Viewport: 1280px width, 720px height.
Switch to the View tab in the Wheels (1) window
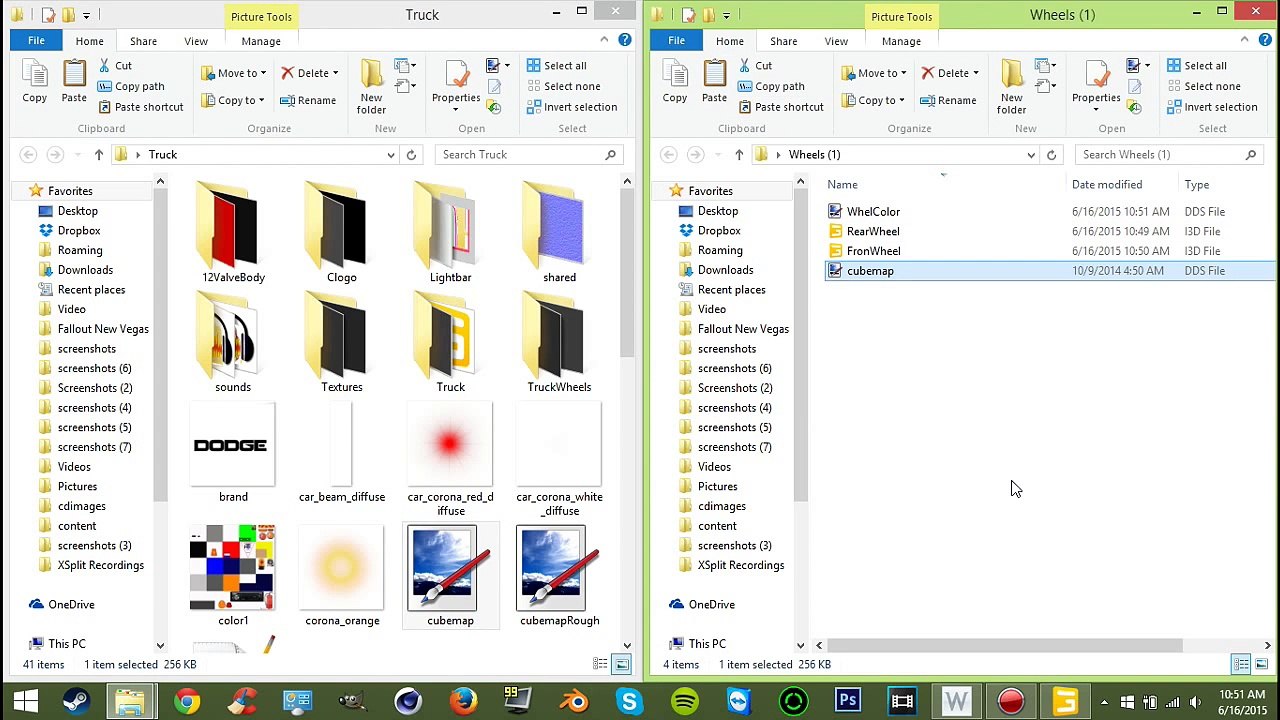pyautogui.click(x=836, y=41)
